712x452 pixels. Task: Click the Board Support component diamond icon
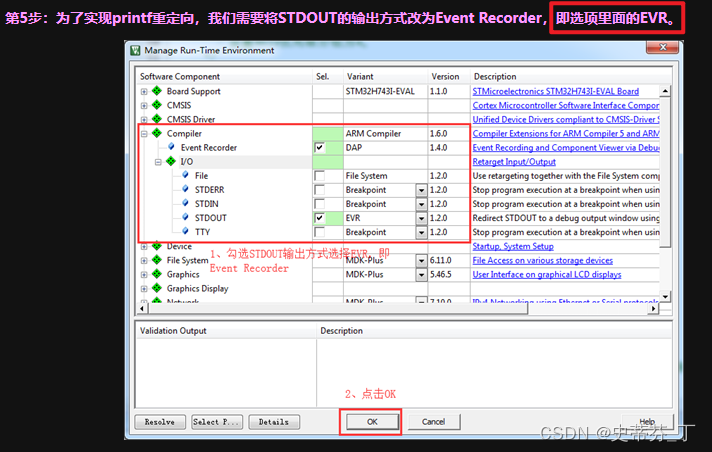click(157, 91)
